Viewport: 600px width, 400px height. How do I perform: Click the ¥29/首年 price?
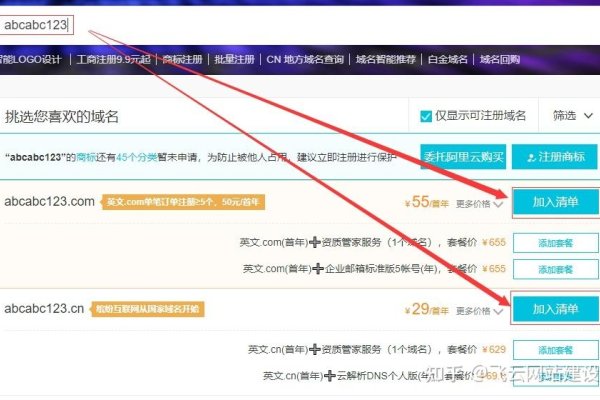427,309
